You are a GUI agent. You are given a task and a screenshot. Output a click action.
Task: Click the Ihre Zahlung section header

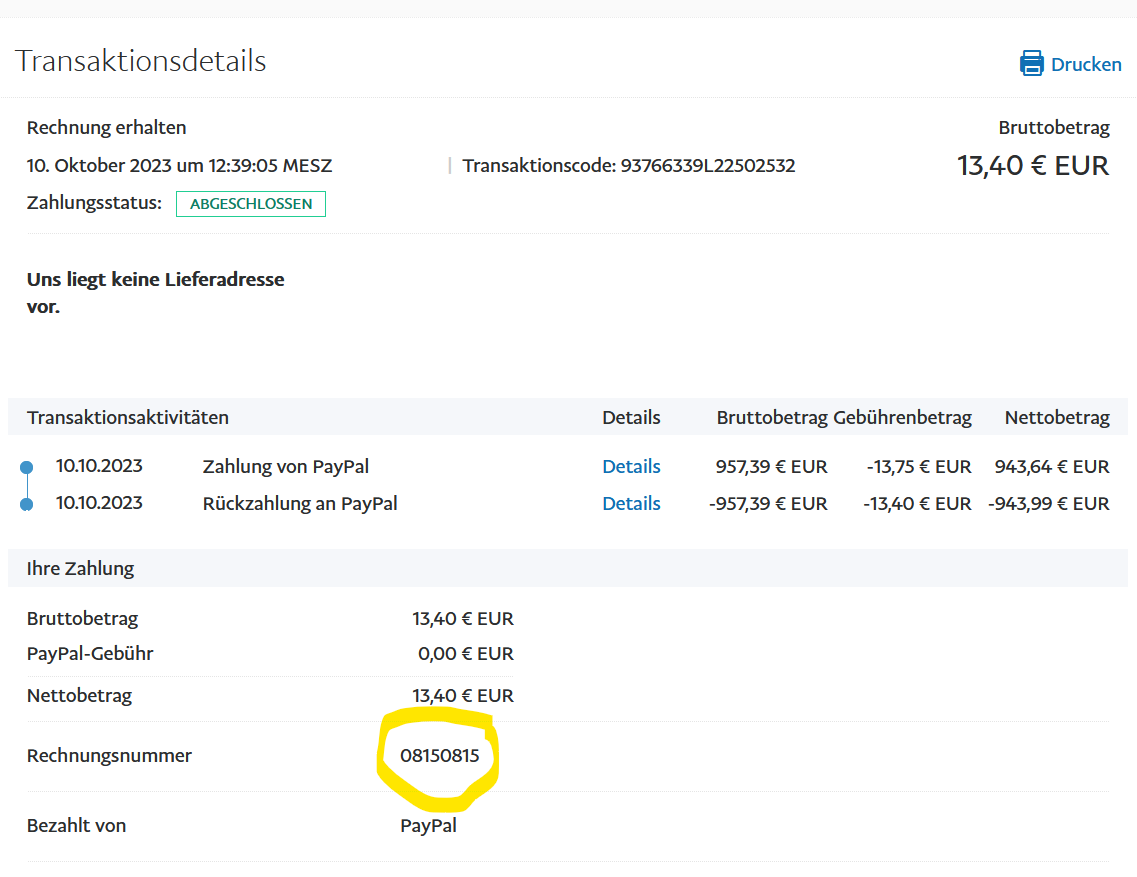[81, 568]
